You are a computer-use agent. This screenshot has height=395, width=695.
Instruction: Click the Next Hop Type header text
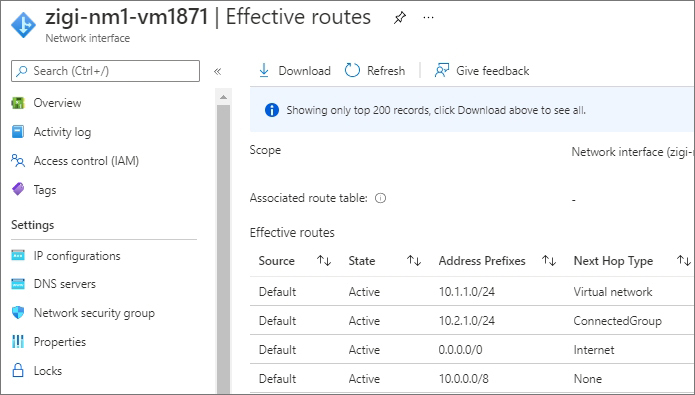(x=613, y=261)
